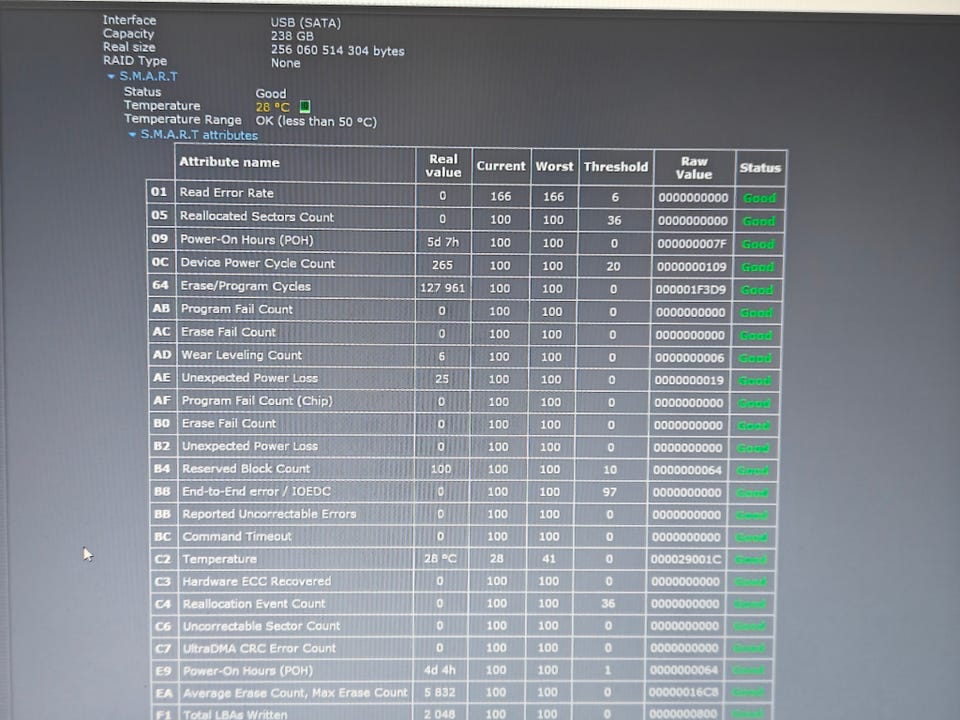Click the Good status of Read Error Rate
Viewport: 960px width, 720px height.
click(x=759, y=198)
